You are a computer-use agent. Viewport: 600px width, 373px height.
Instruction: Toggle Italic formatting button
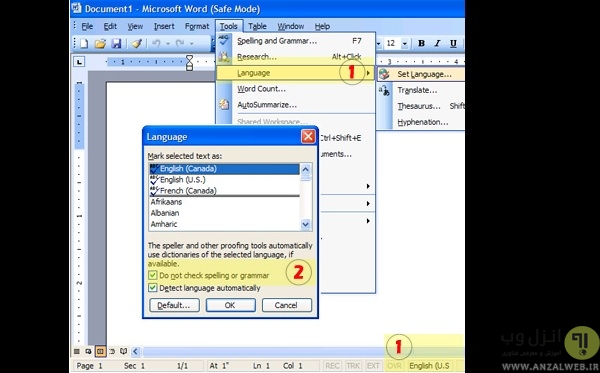[437, 44]
